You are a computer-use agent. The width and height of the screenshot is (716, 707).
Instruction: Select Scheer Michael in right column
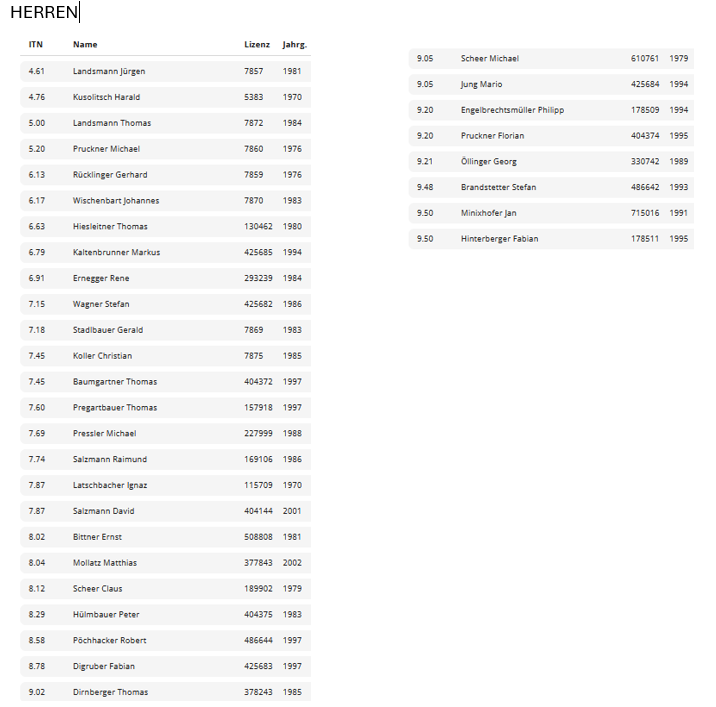coord(490,59)
